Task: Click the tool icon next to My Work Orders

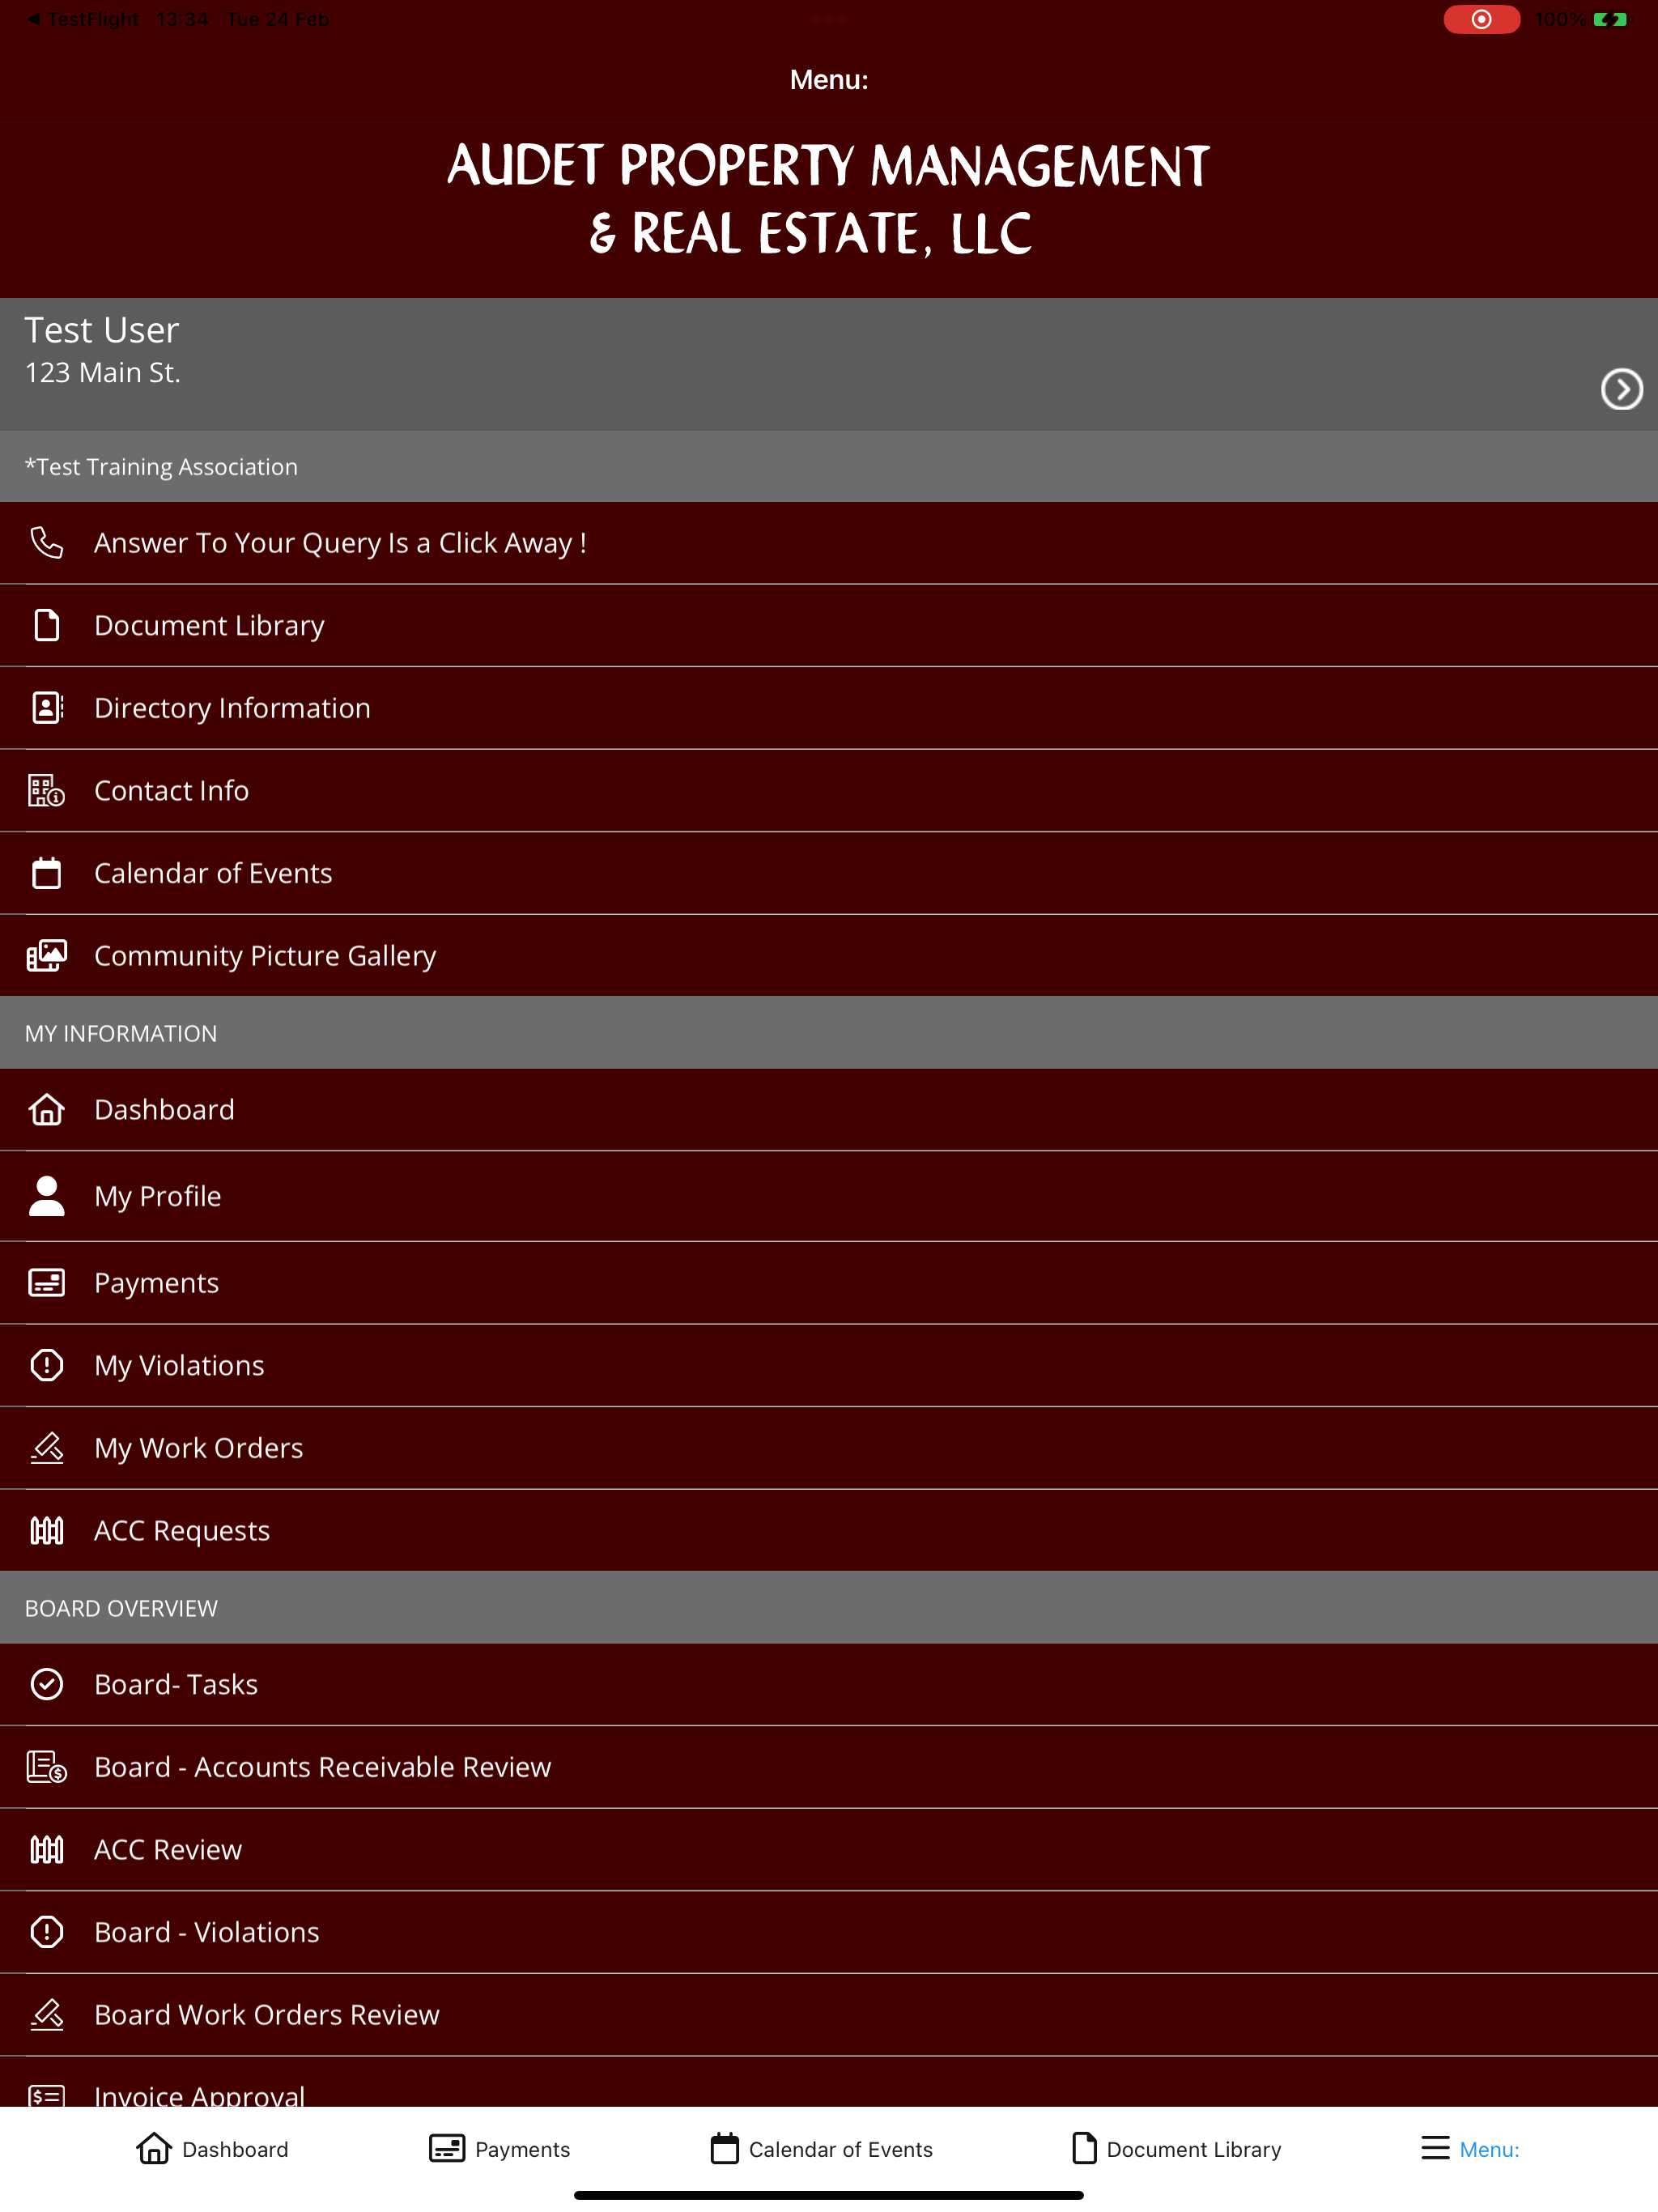Action: (x=47, y=1448)
